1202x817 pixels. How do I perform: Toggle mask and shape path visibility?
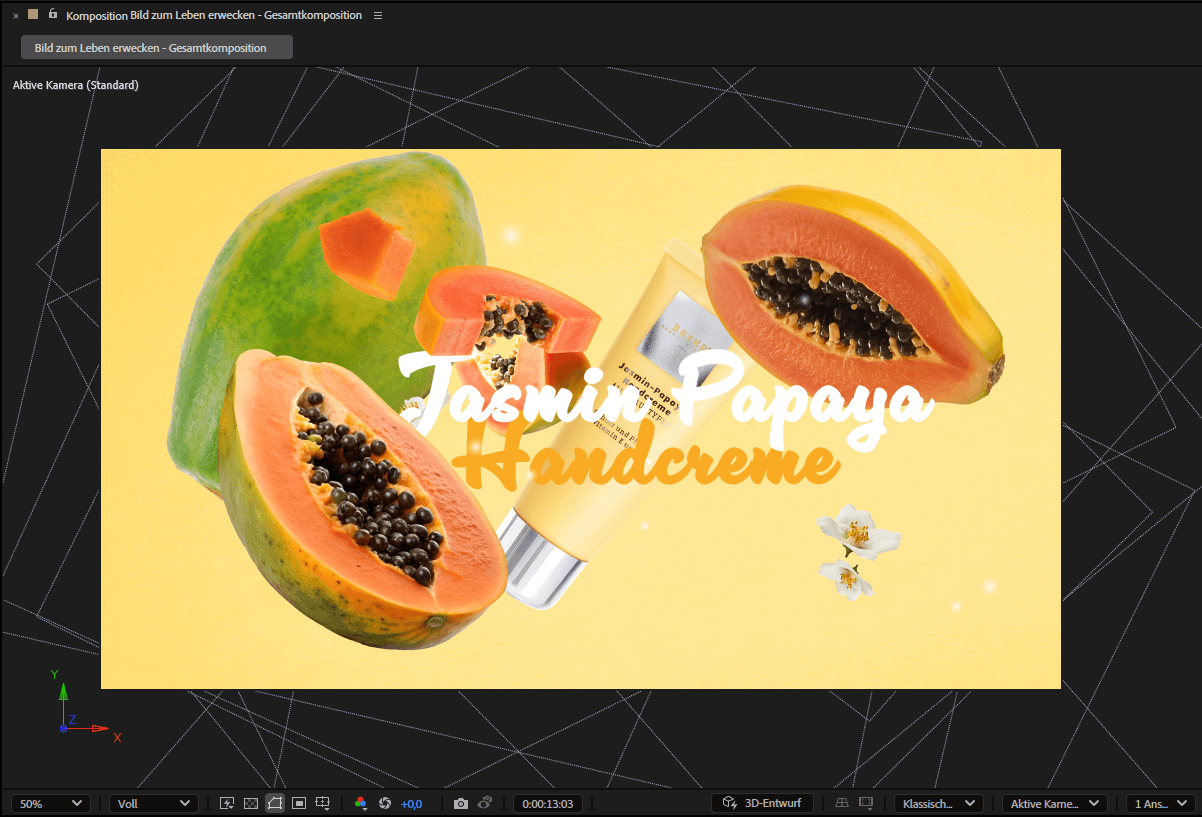tap(275, 803)
